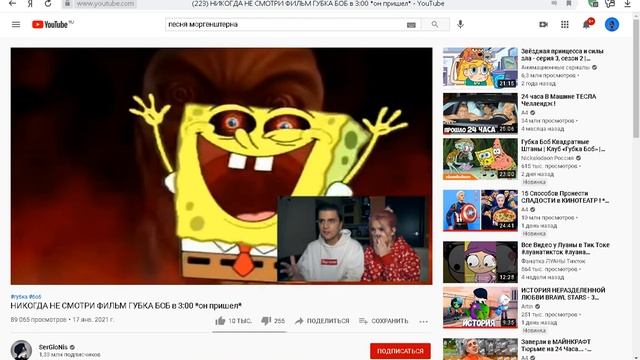The width and height of the screenshot is (640, 360).
Task: Click the red ПОДПИСАТЬСЯ subscribe button
Action: point(400,351)
